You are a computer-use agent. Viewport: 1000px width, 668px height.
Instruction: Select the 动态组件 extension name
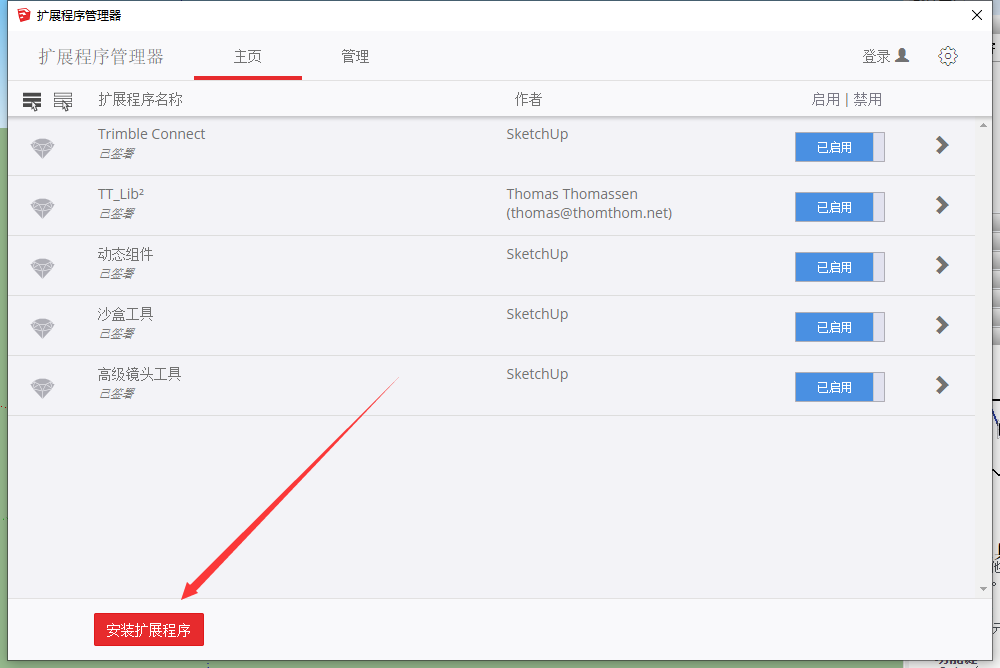[125, 254]
